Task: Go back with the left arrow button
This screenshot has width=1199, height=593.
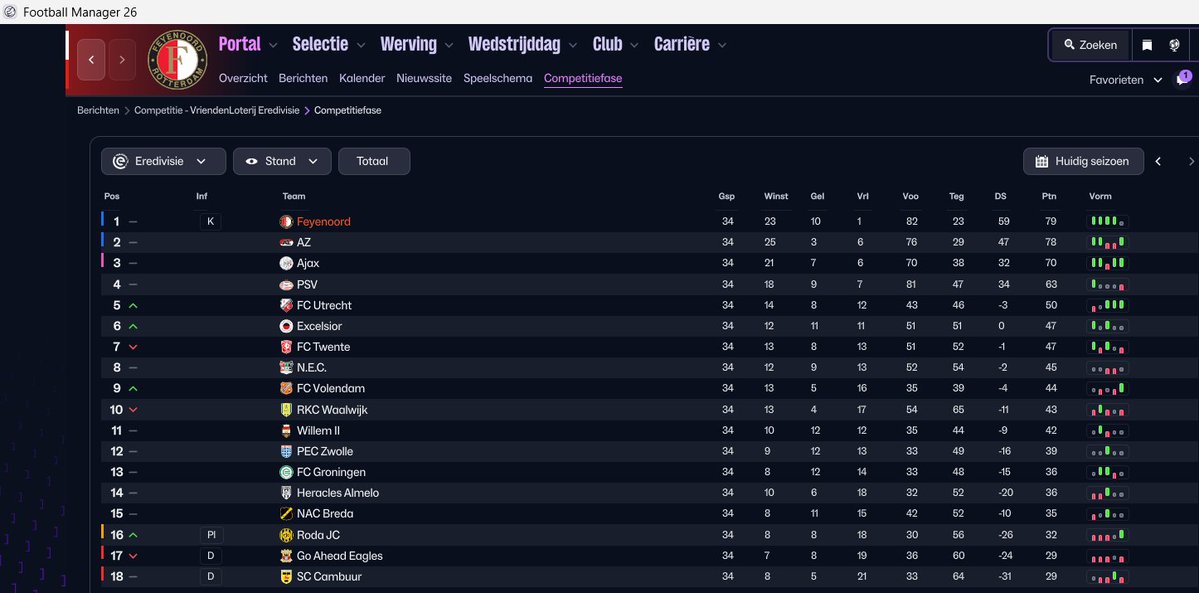Action: 91,60
